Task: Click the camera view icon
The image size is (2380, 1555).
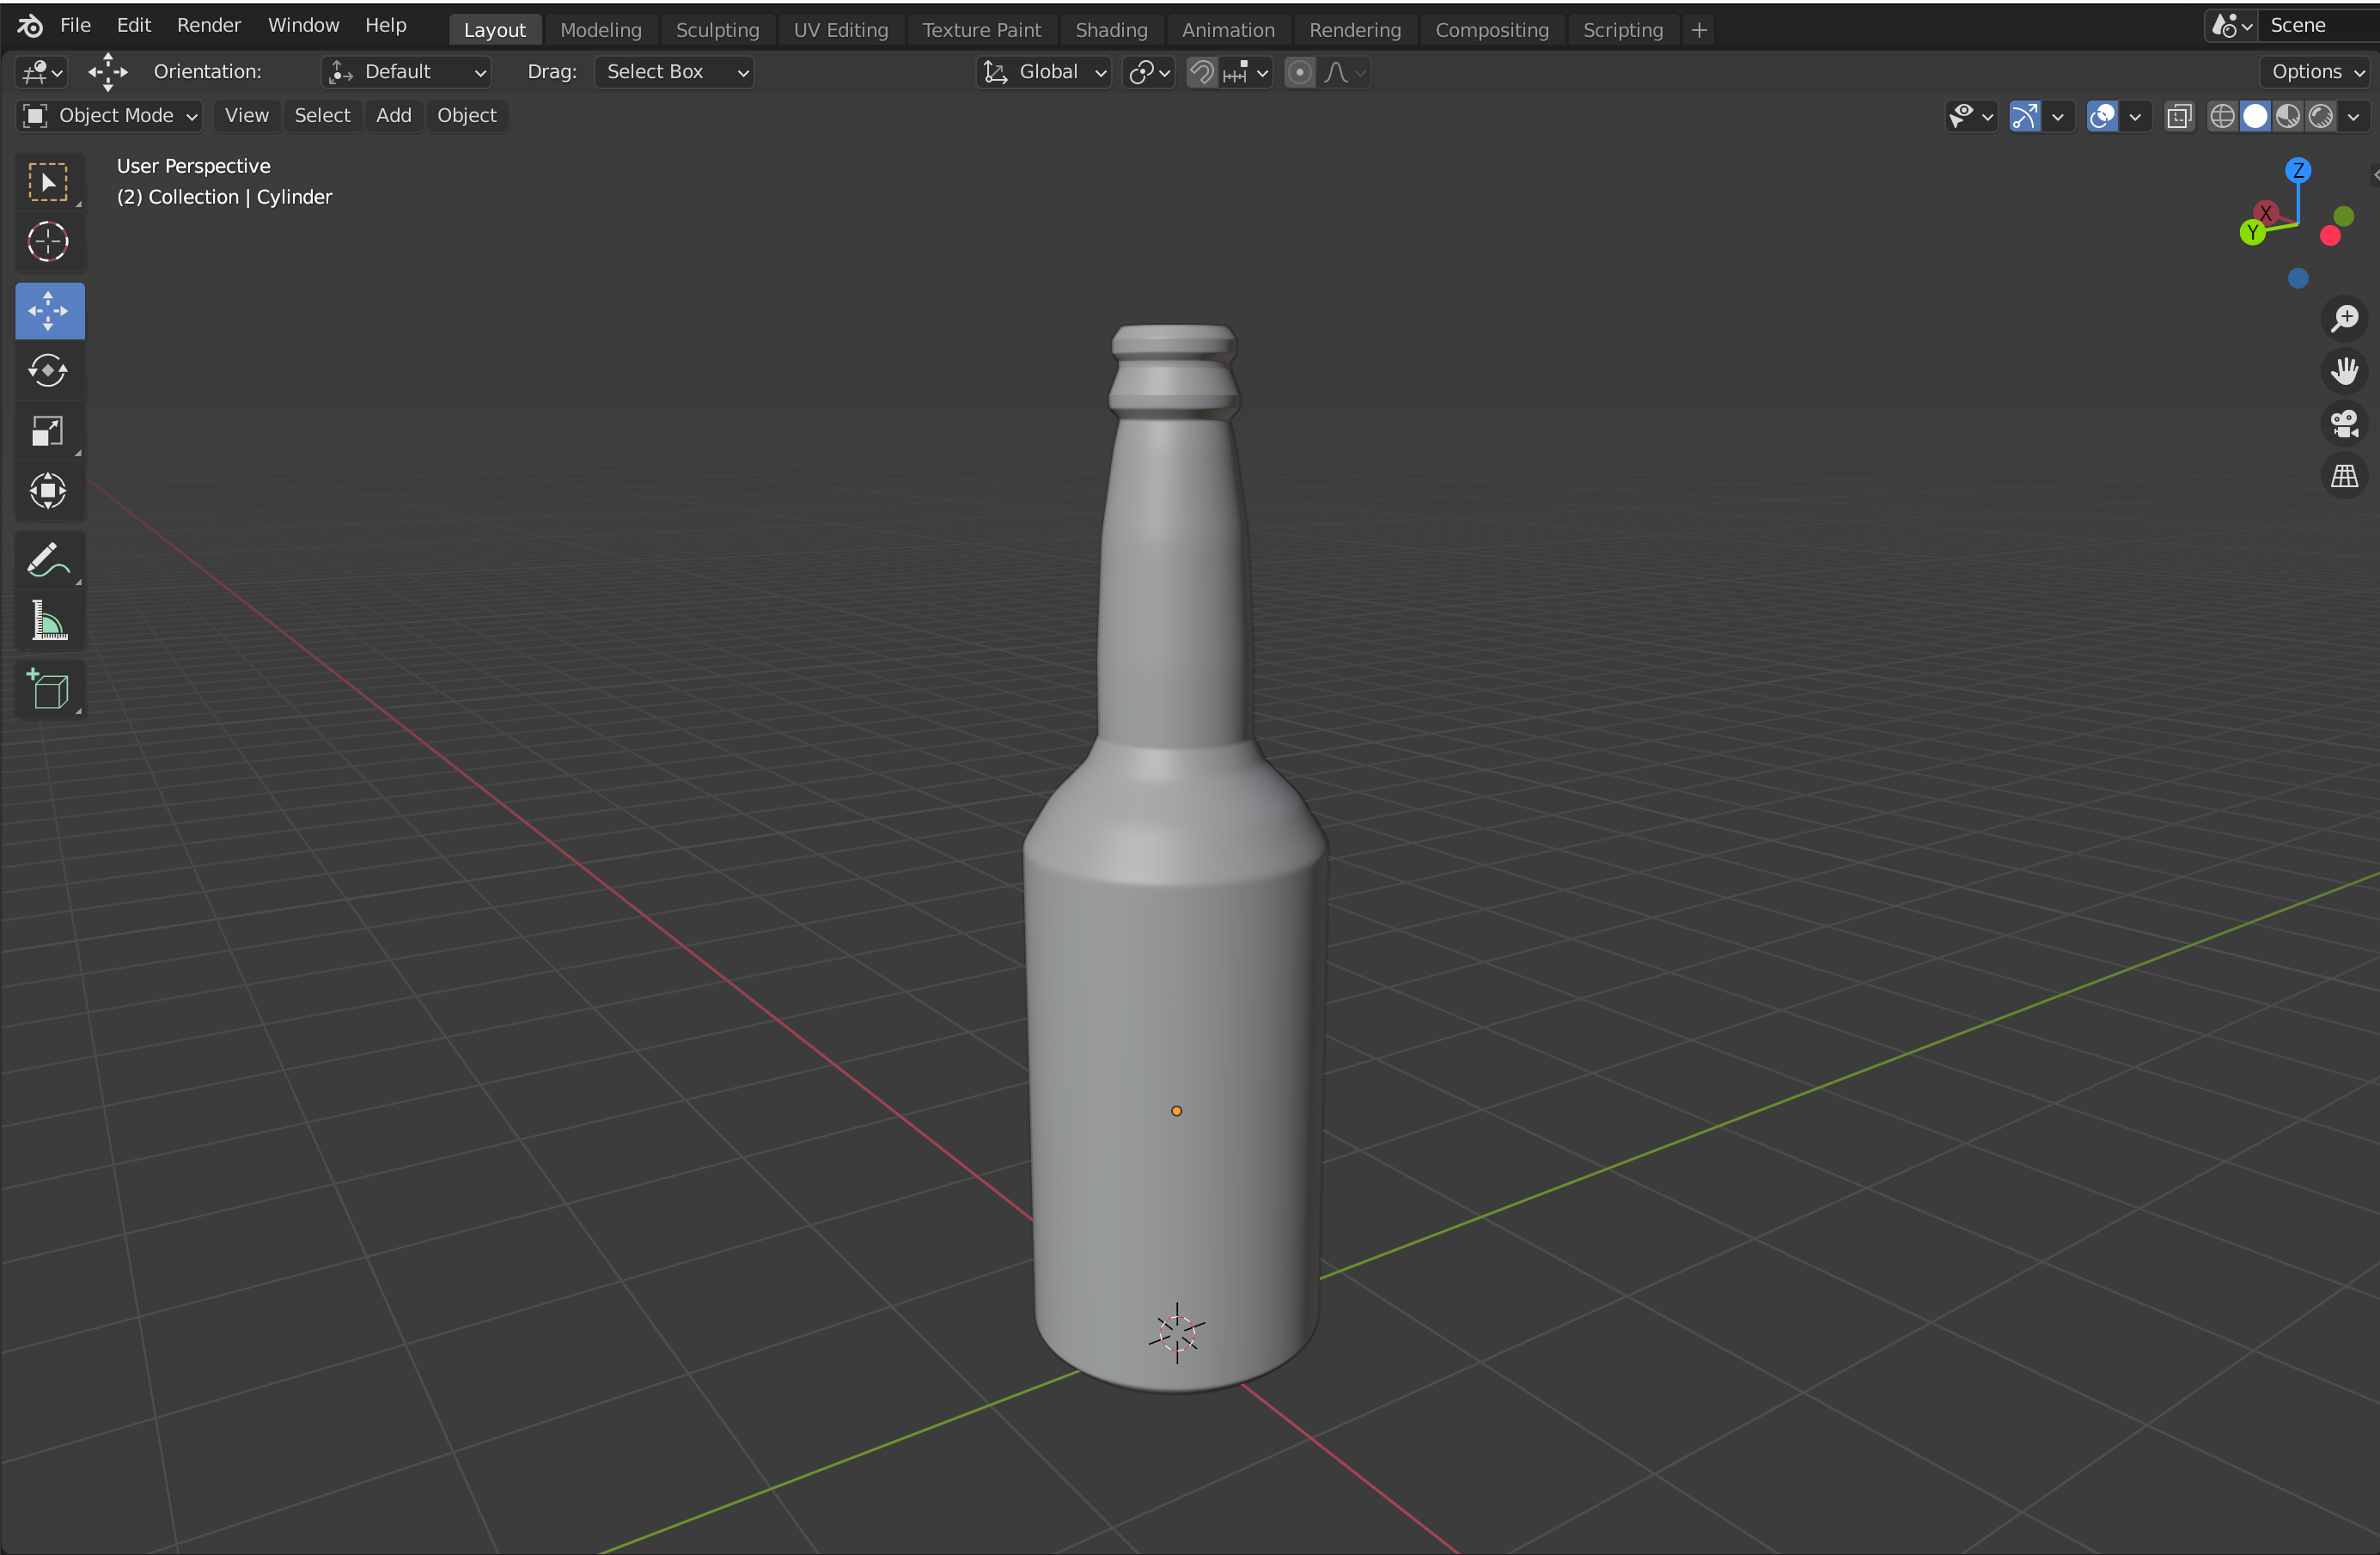Action: point(2344,424)
